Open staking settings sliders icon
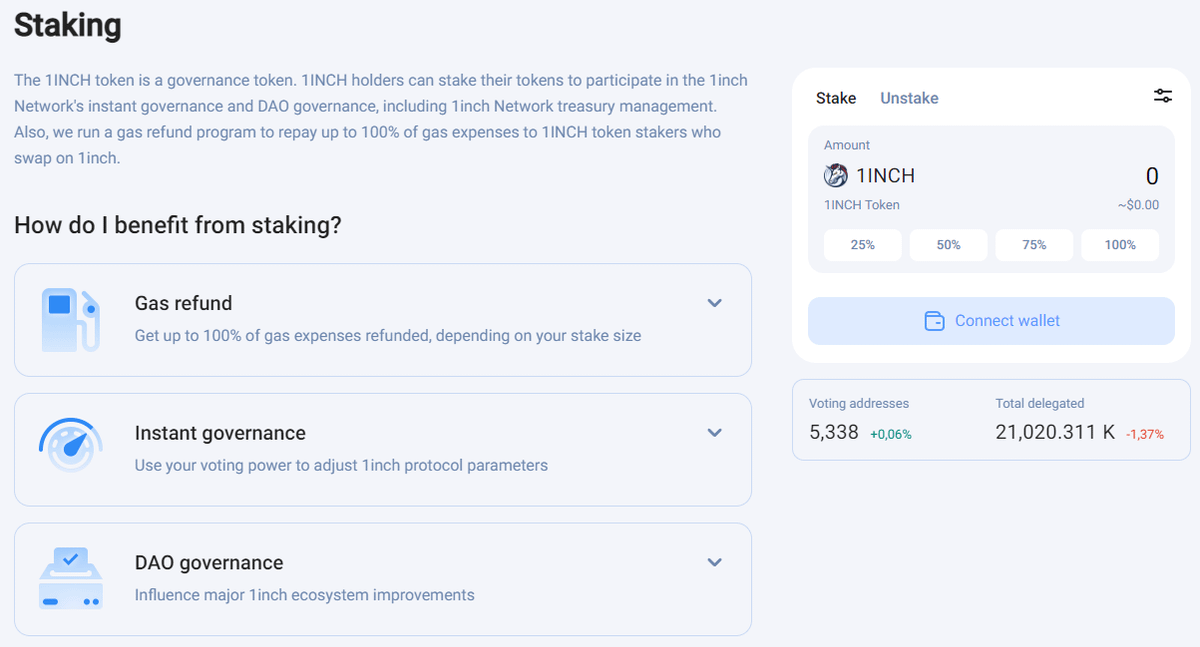 (1162, 96)
